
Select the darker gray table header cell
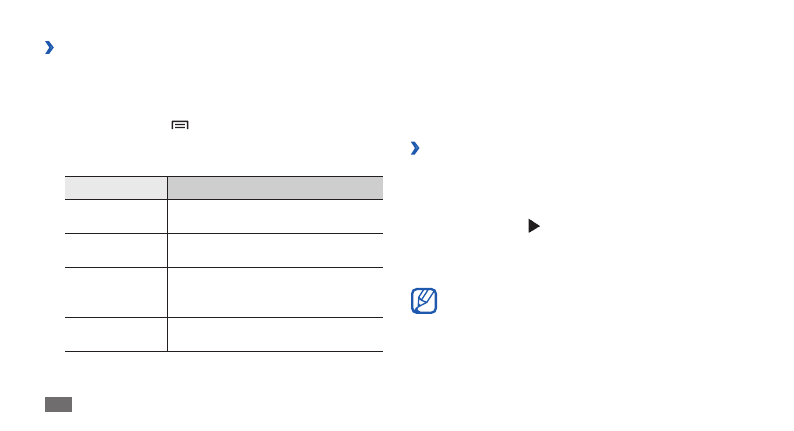click(x=275, y=188)
